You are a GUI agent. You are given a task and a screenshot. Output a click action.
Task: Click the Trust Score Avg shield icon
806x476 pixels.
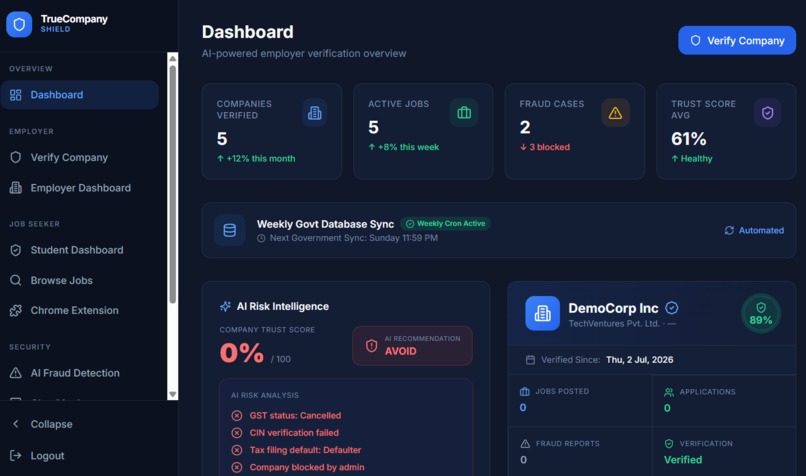(x=767, y=113)
